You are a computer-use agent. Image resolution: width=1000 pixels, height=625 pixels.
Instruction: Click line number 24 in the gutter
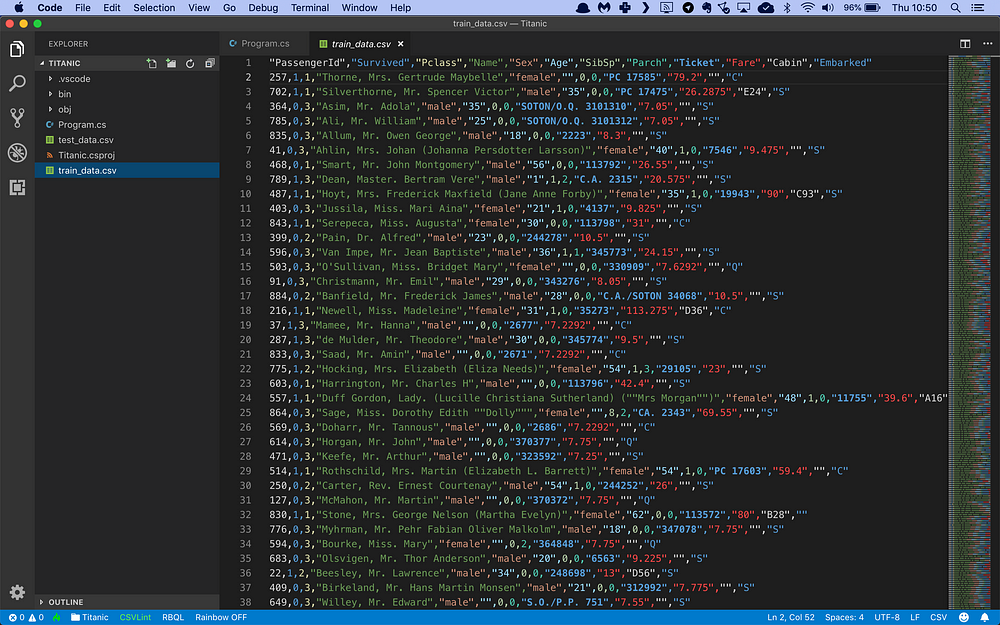[x=246, y=398]
